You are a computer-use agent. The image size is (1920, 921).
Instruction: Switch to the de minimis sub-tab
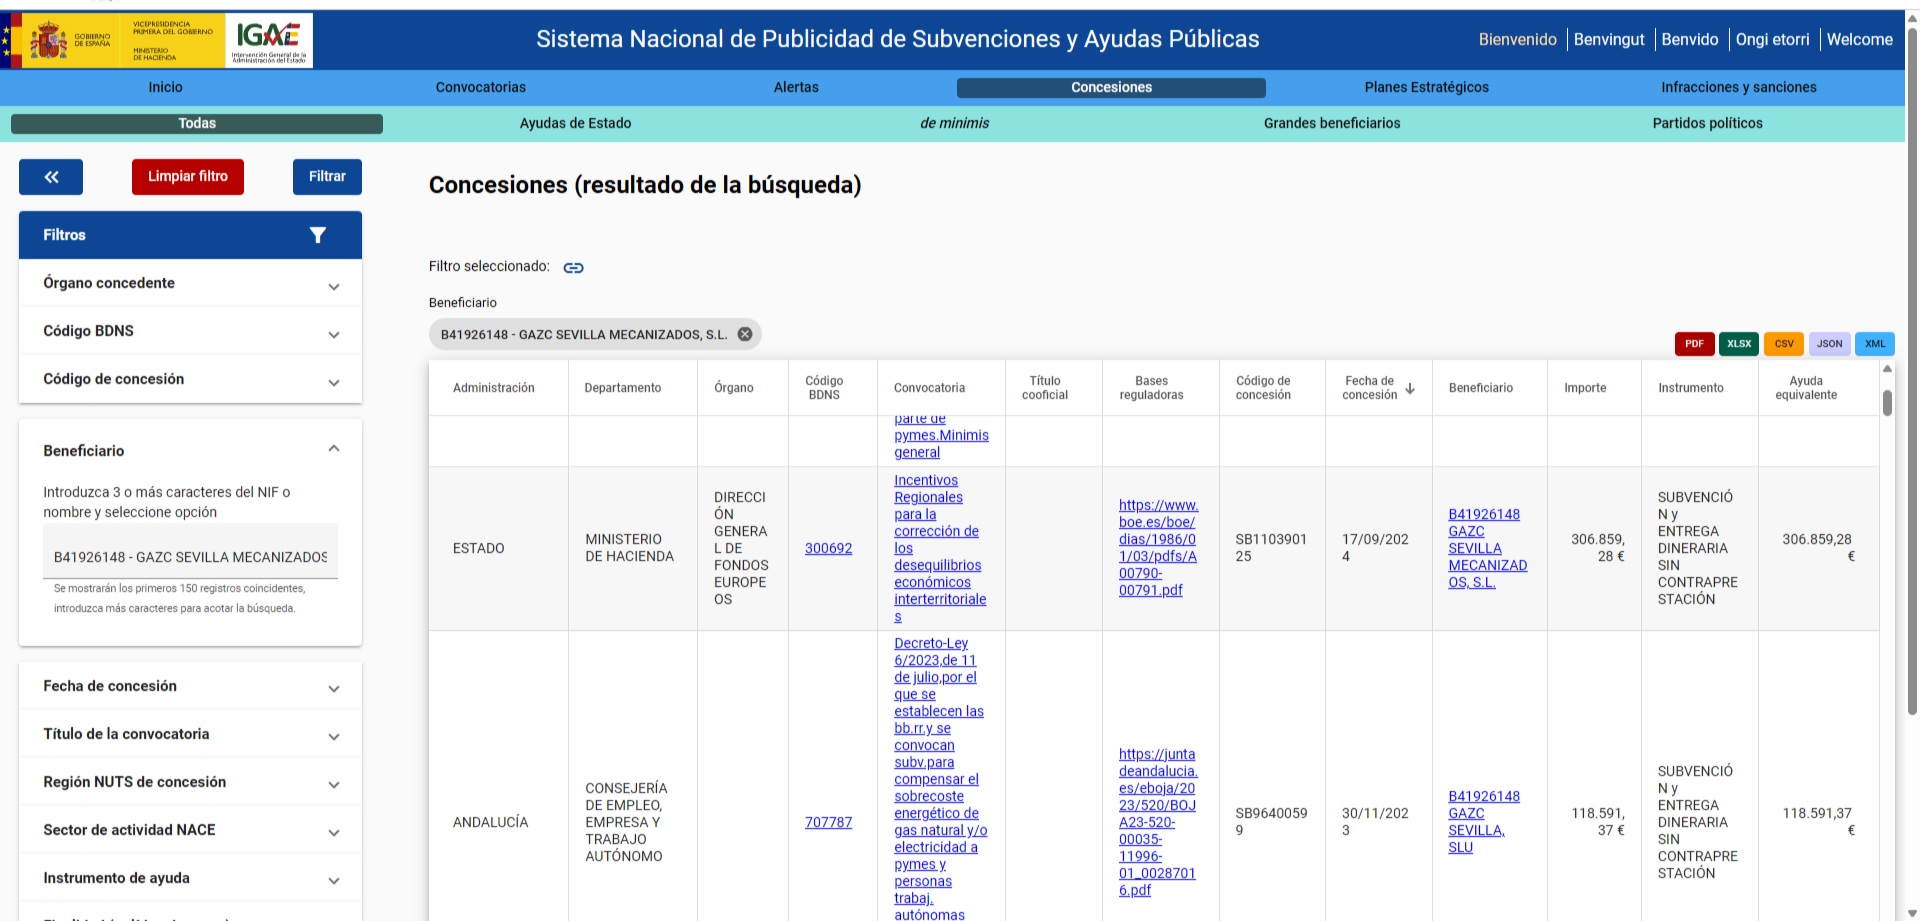pyautogui.click(x=954, y=123)
